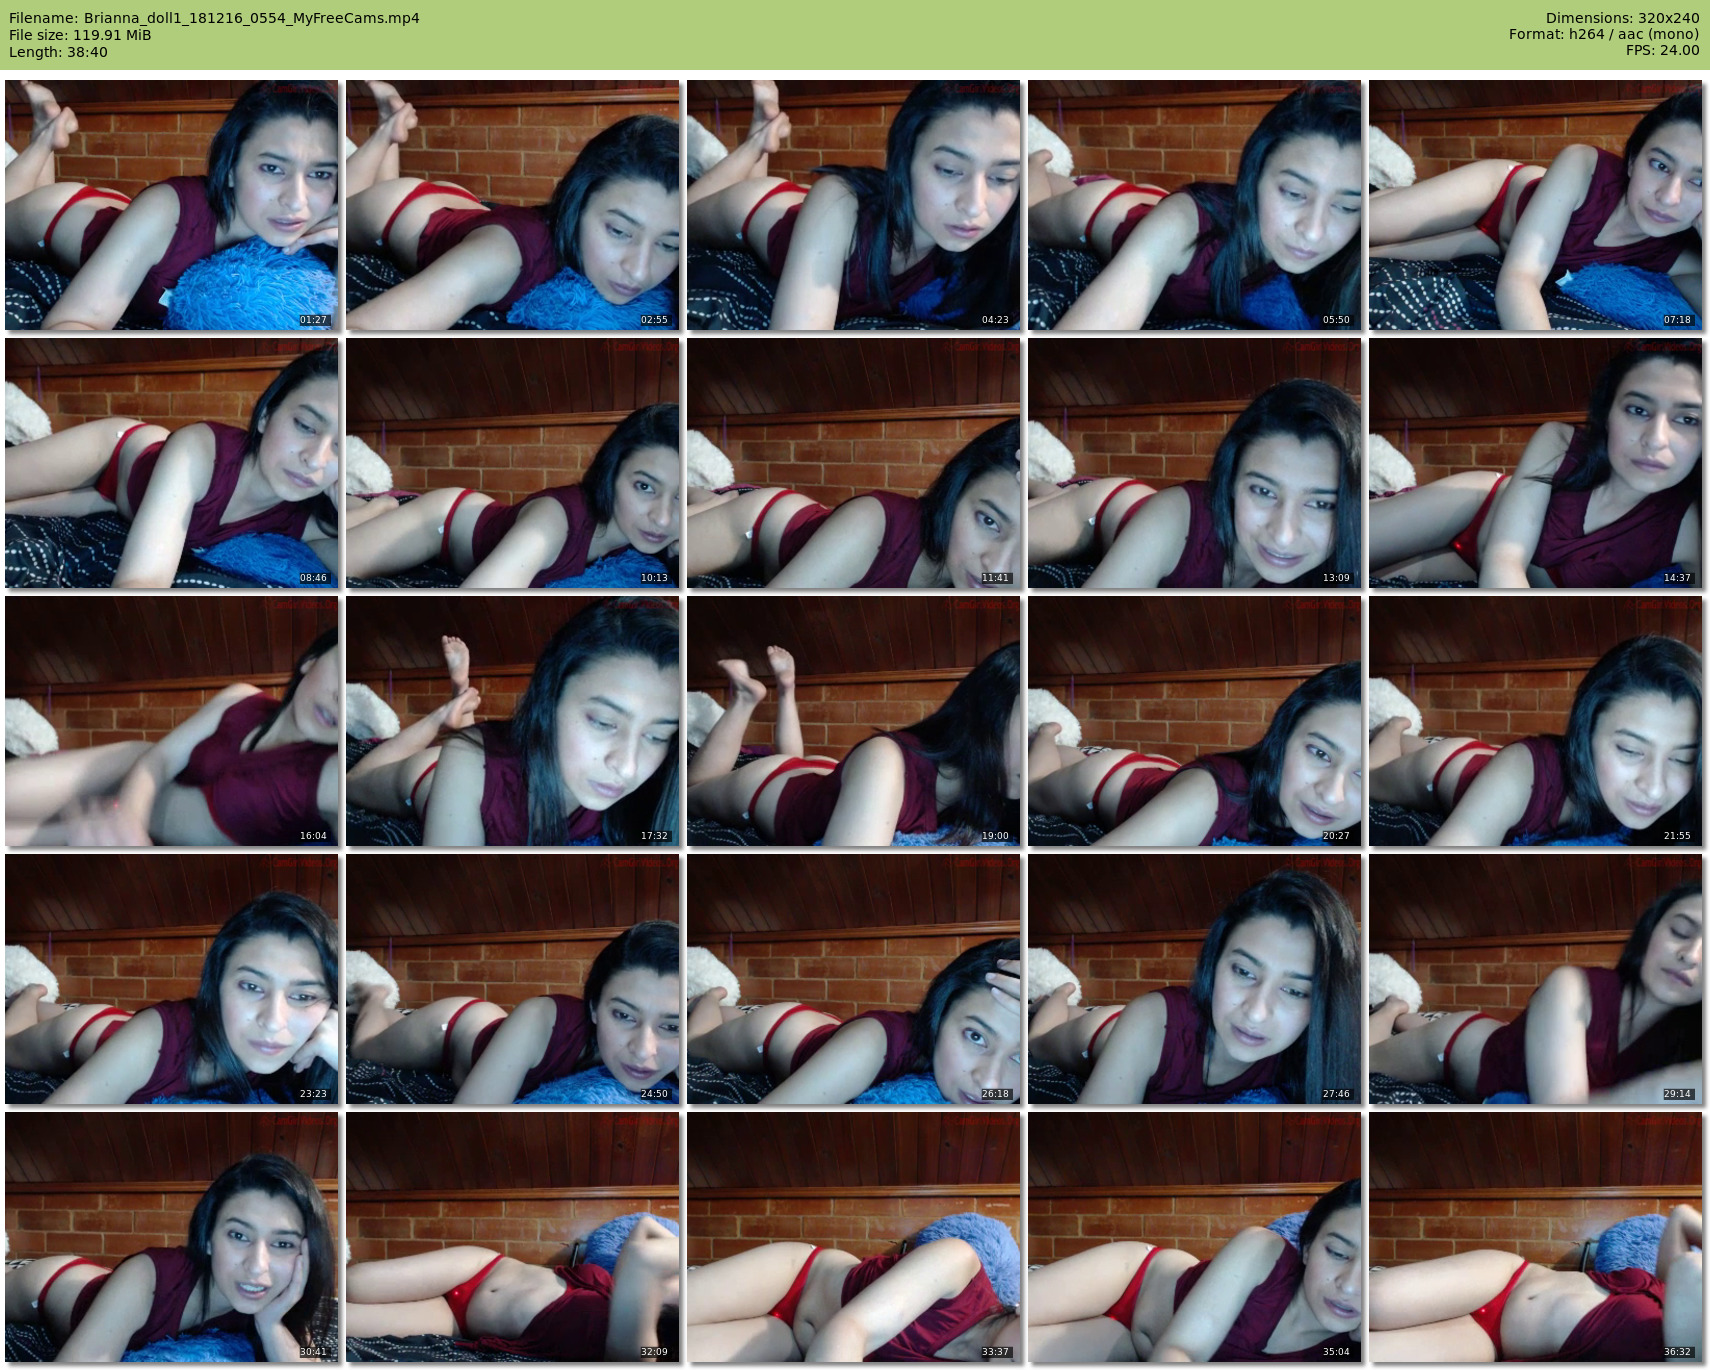Viewport: 1710px width, 1370px height.
Task: Select the frame at 02:55
Action: [x=513, y=205]
